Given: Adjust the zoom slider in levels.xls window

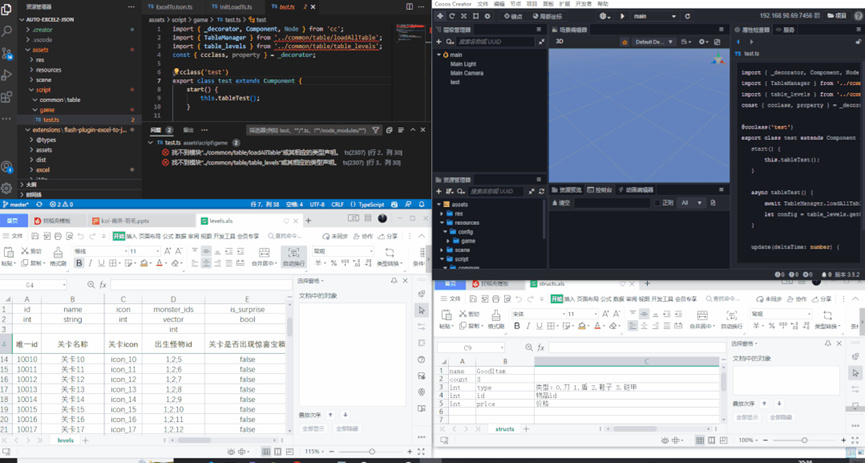Looking at the screenshot, I should coord(372,452).
